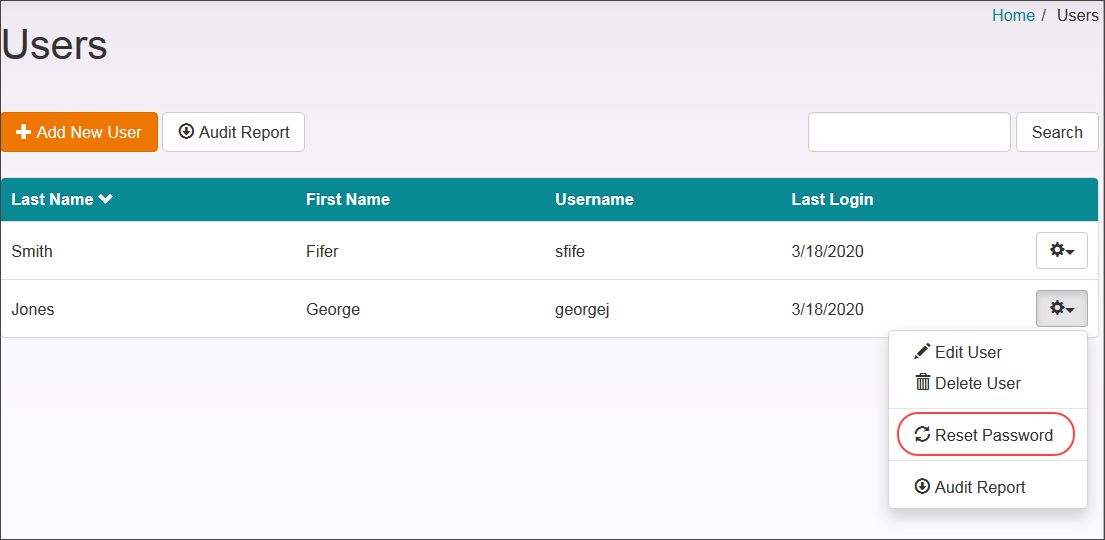The image size is (1105, 540).
Task: Click the pencil icon next to Edit User
Action: (x=922, y=352)
